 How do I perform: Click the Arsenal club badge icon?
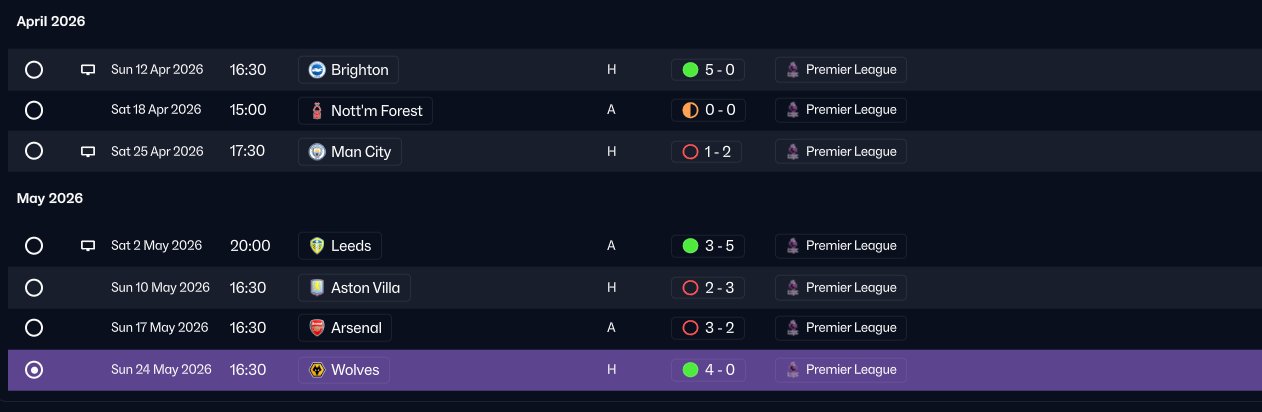317,328
